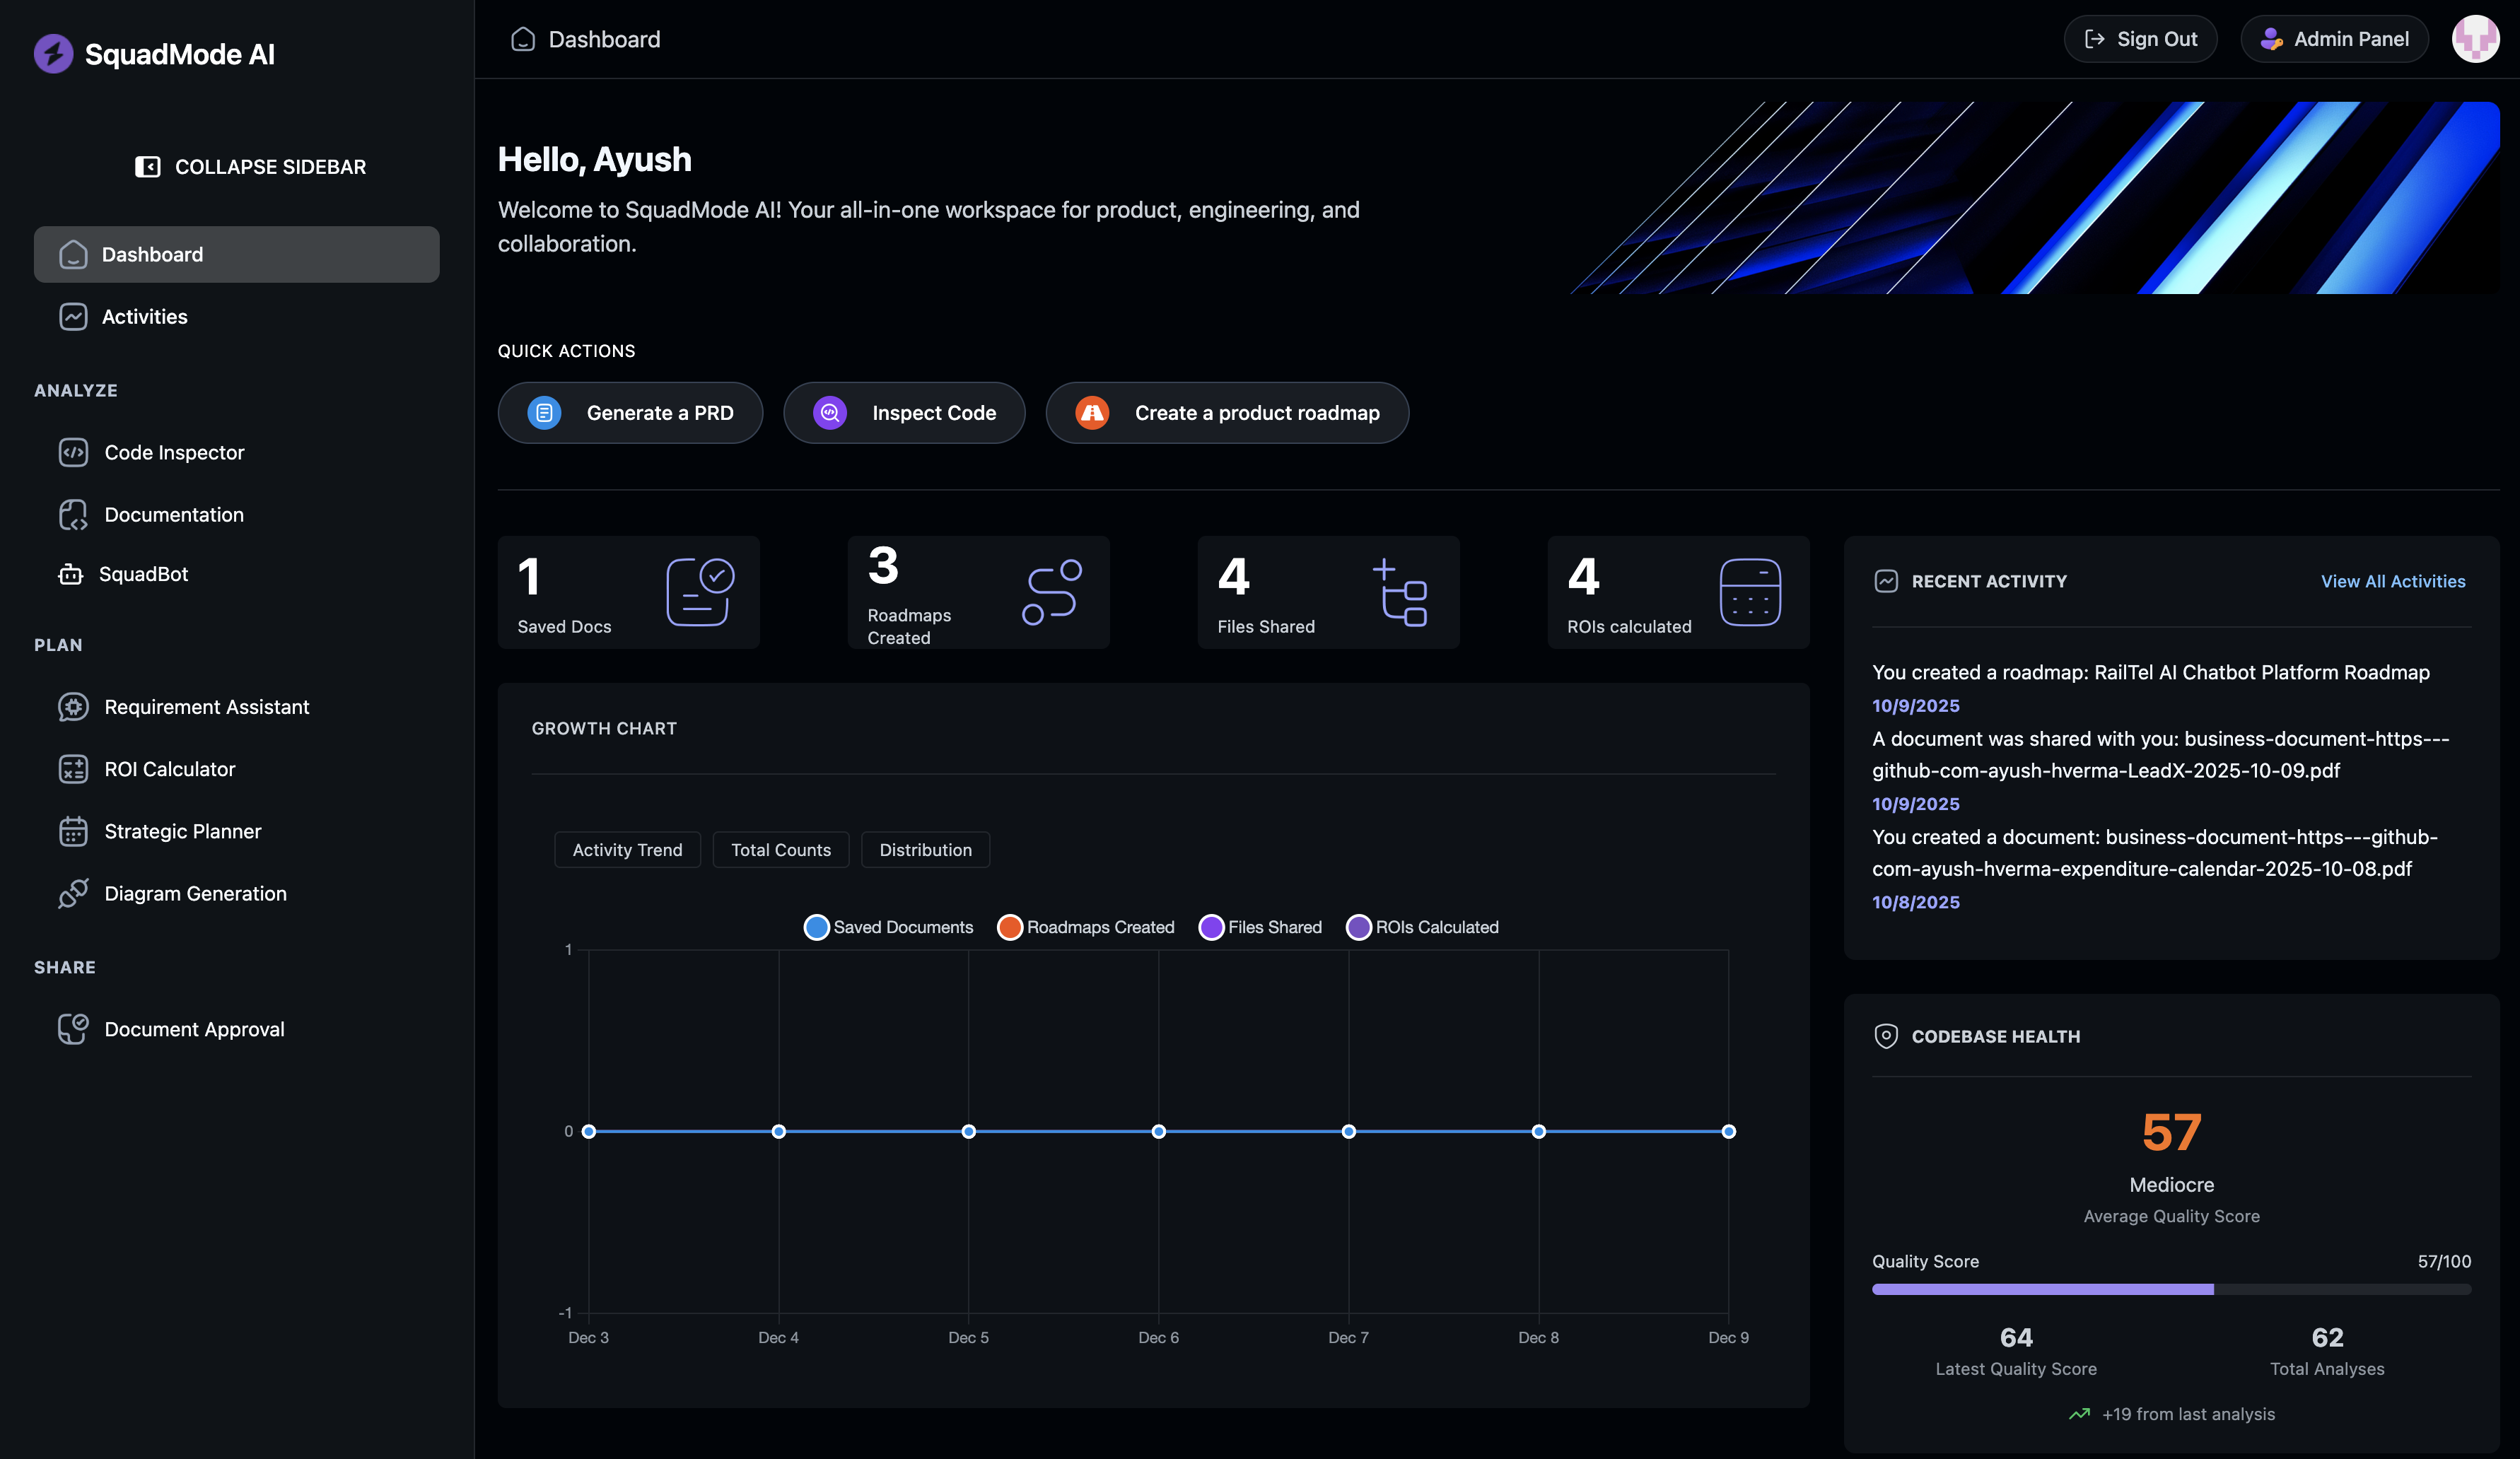Image resolution: width=2520 pixels, height=1459 pixels.
Task: Switch to the Distribution chart tab
Action: [x=925, y=849]
